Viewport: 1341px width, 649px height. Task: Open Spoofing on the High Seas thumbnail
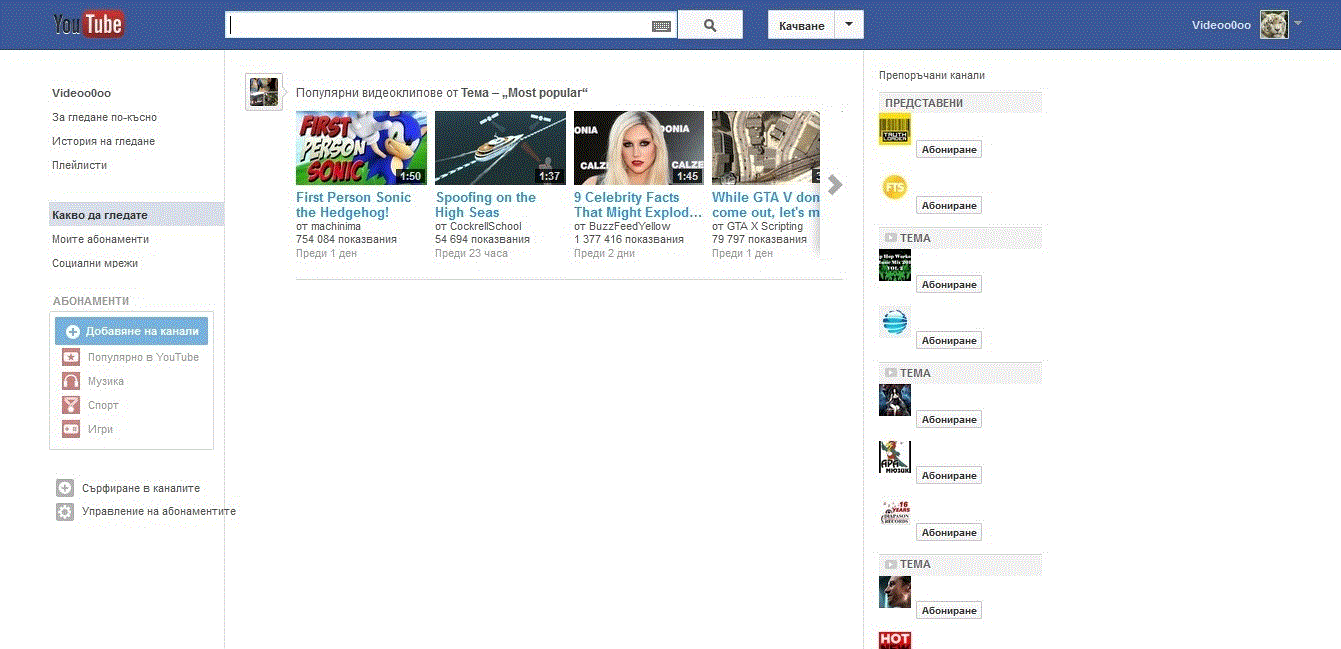pyautogui.click(x=500, y=148)
